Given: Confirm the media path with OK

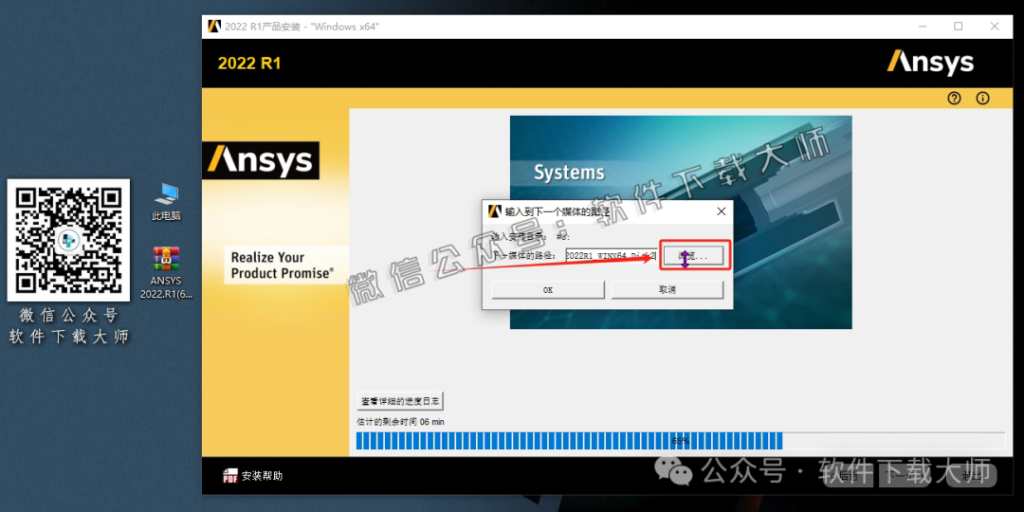Looking at the screenshot, I should pyautogui.click(x=548, y=289).
